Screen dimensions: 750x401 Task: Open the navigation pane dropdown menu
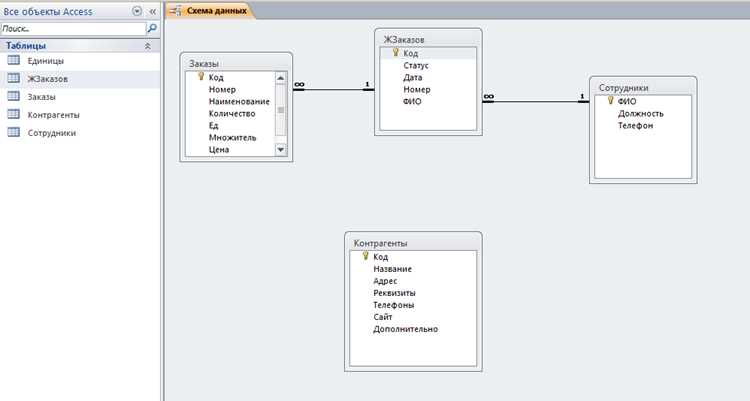[x=137, y=11]
